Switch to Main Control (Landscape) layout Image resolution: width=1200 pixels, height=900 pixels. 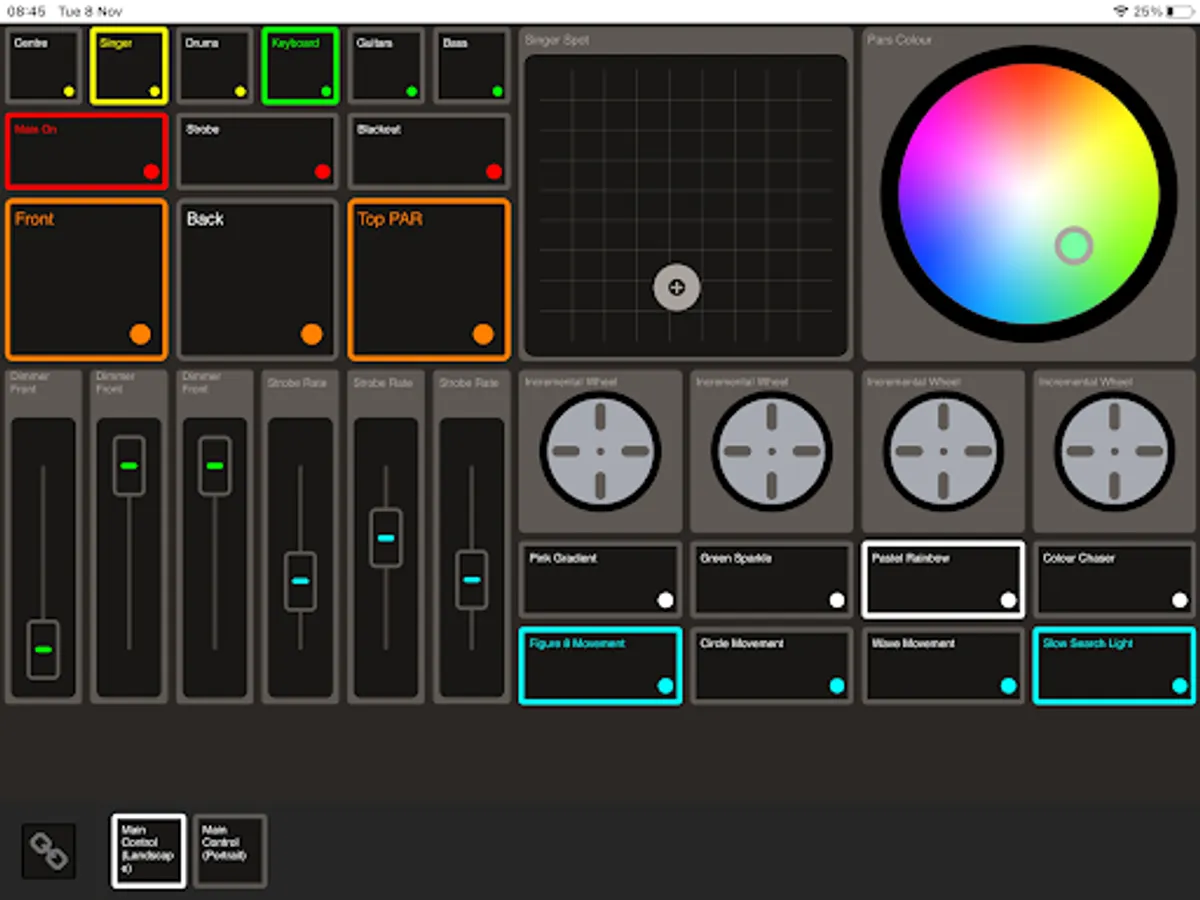[x=148, y=851]
